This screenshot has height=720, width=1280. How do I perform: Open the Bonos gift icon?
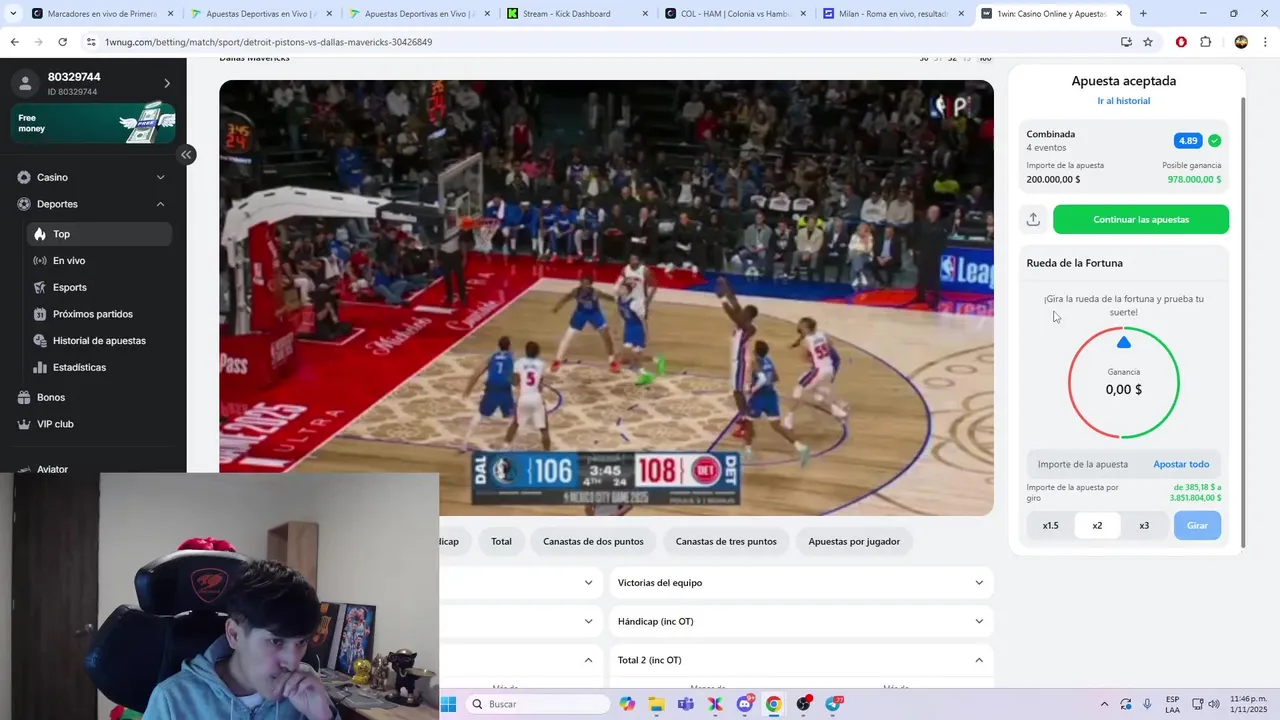pyautogui.click(x=24, y=398)
